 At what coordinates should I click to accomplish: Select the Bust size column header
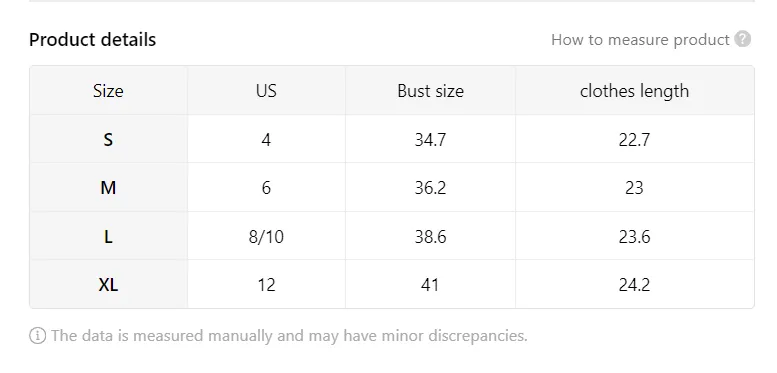tap(430, 91)
